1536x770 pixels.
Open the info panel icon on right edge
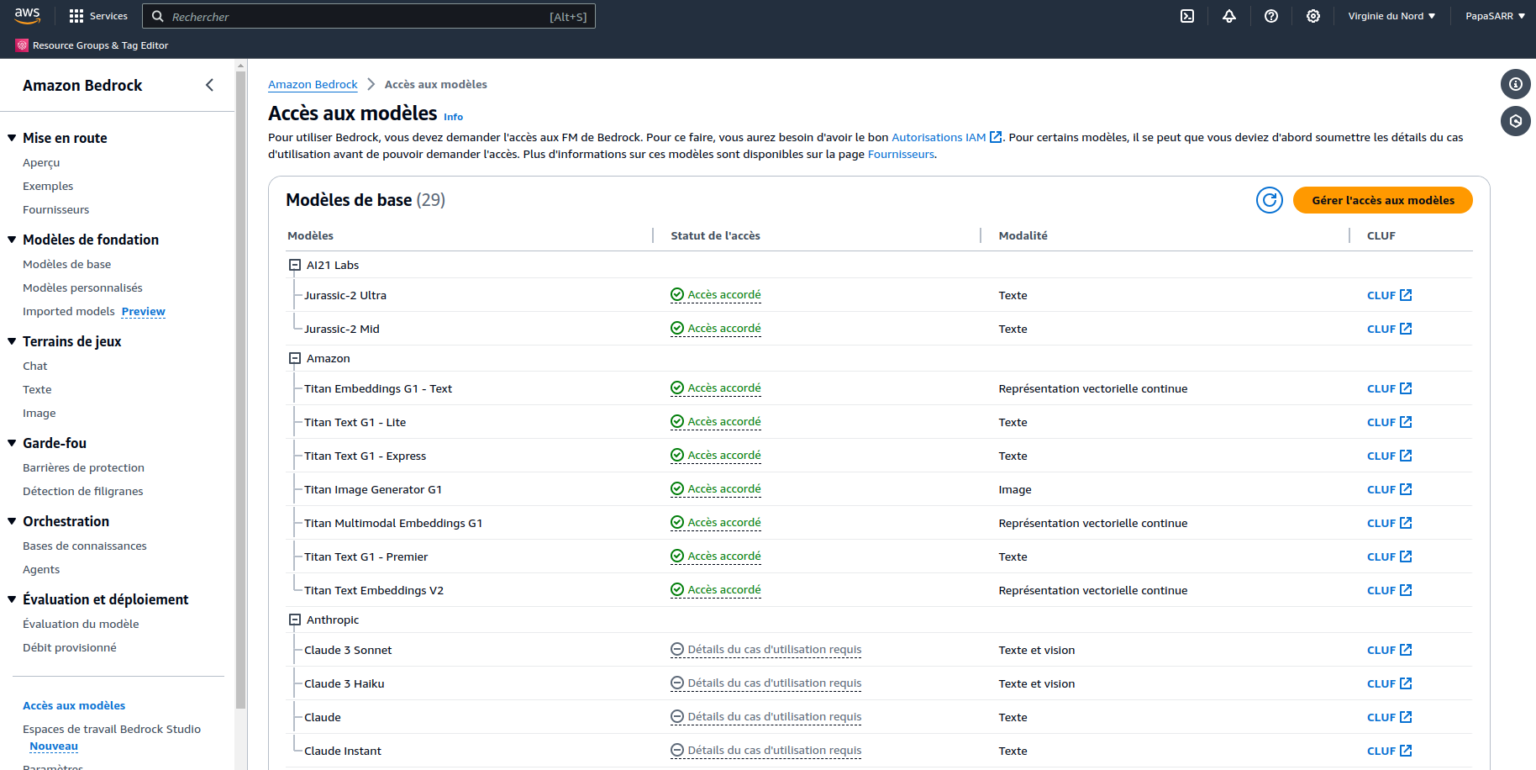click(1515, 84)
